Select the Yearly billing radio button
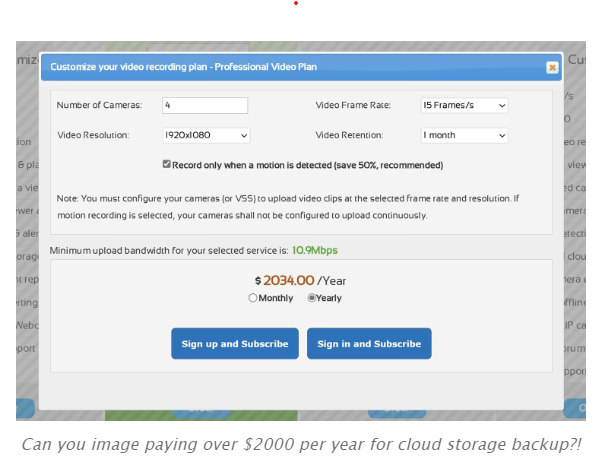The image size is (609, 464). coord(312,298)
